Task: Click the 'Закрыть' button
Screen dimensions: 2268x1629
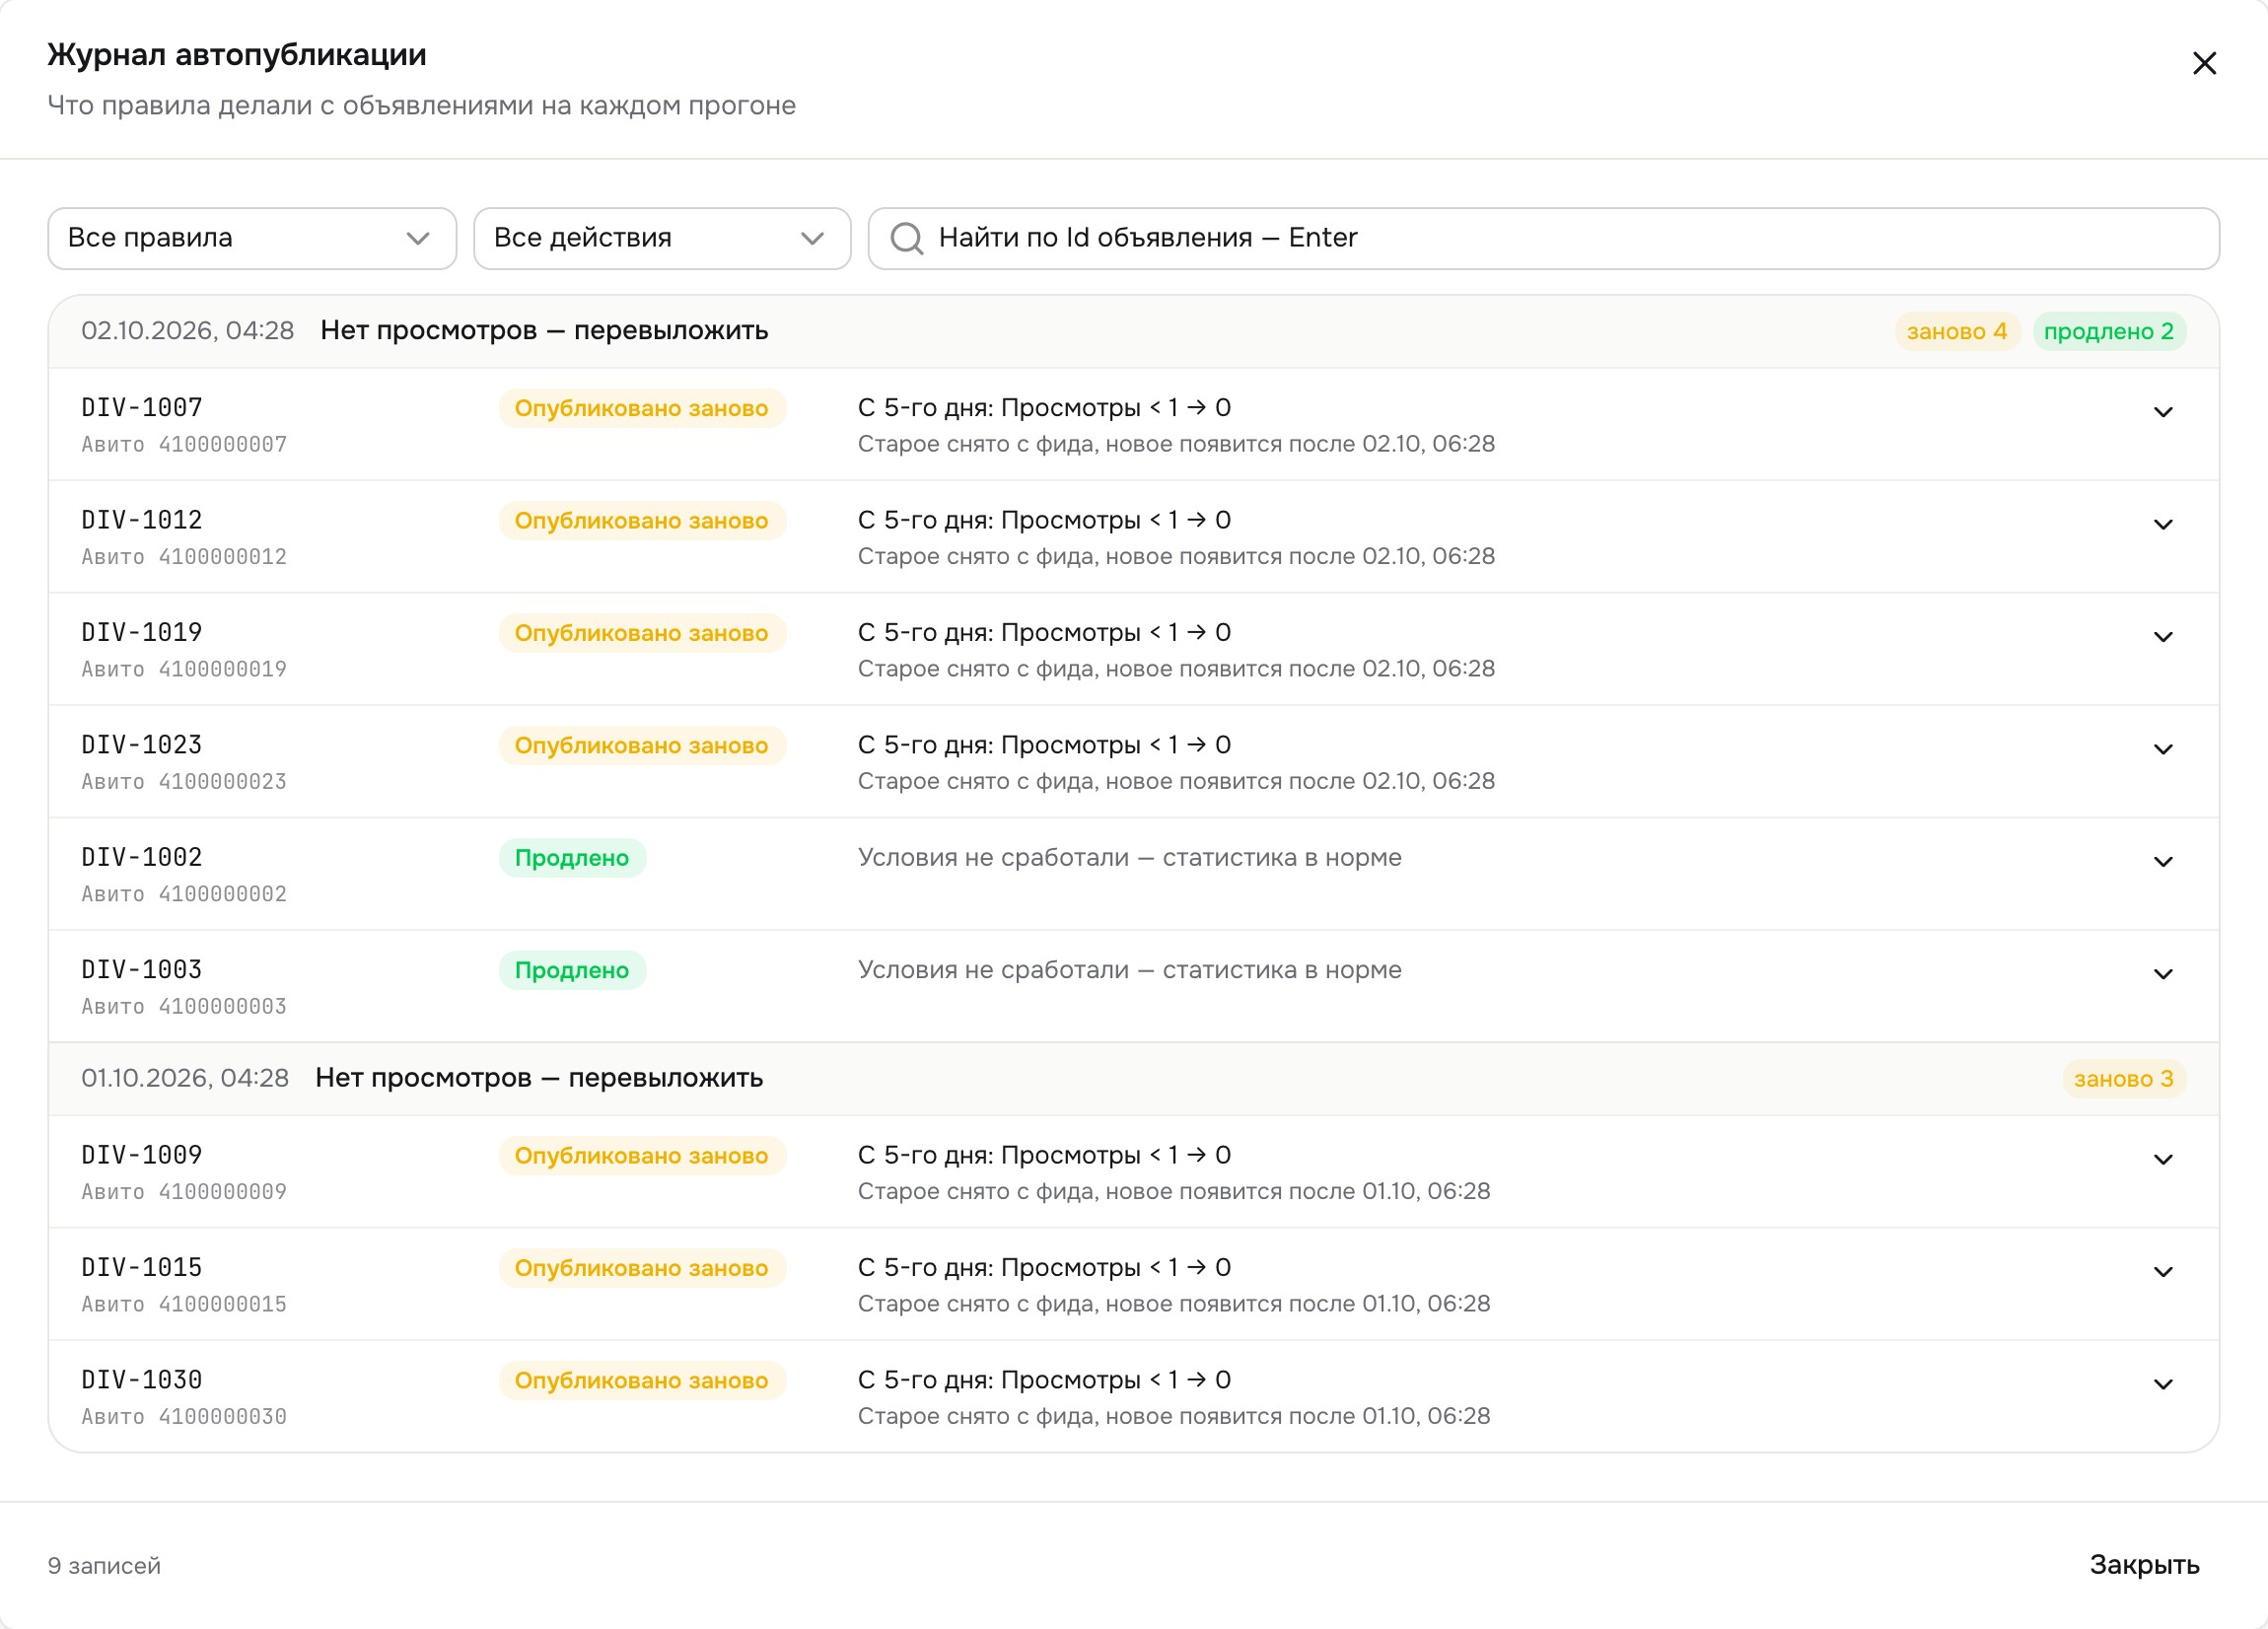Action: tap(2144, 1565)
